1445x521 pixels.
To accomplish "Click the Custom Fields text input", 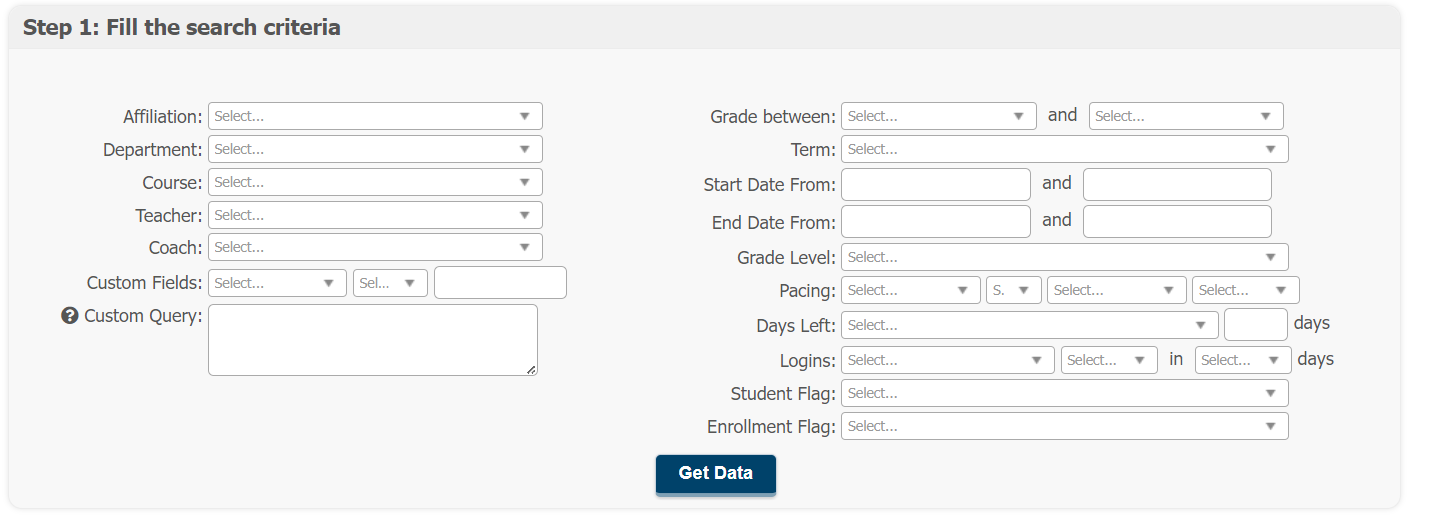I will point(500,283).
